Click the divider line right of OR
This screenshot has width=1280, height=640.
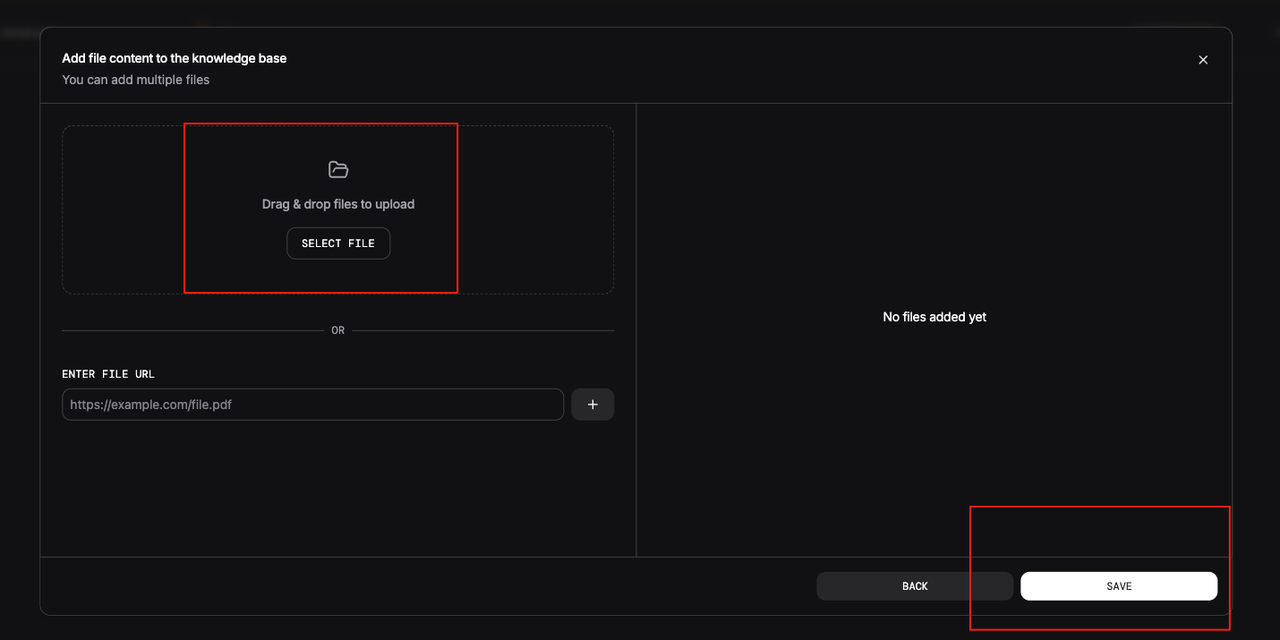480,330
